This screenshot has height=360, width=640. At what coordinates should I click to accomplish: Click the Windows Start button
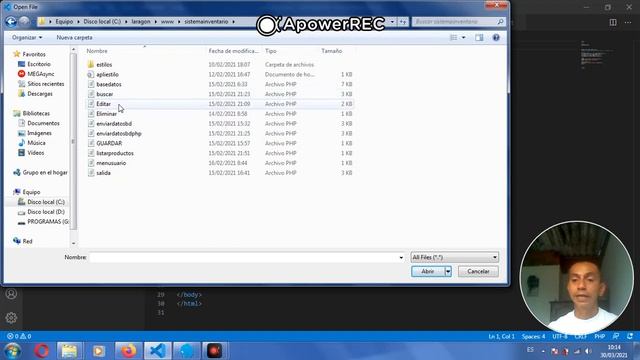13,351
